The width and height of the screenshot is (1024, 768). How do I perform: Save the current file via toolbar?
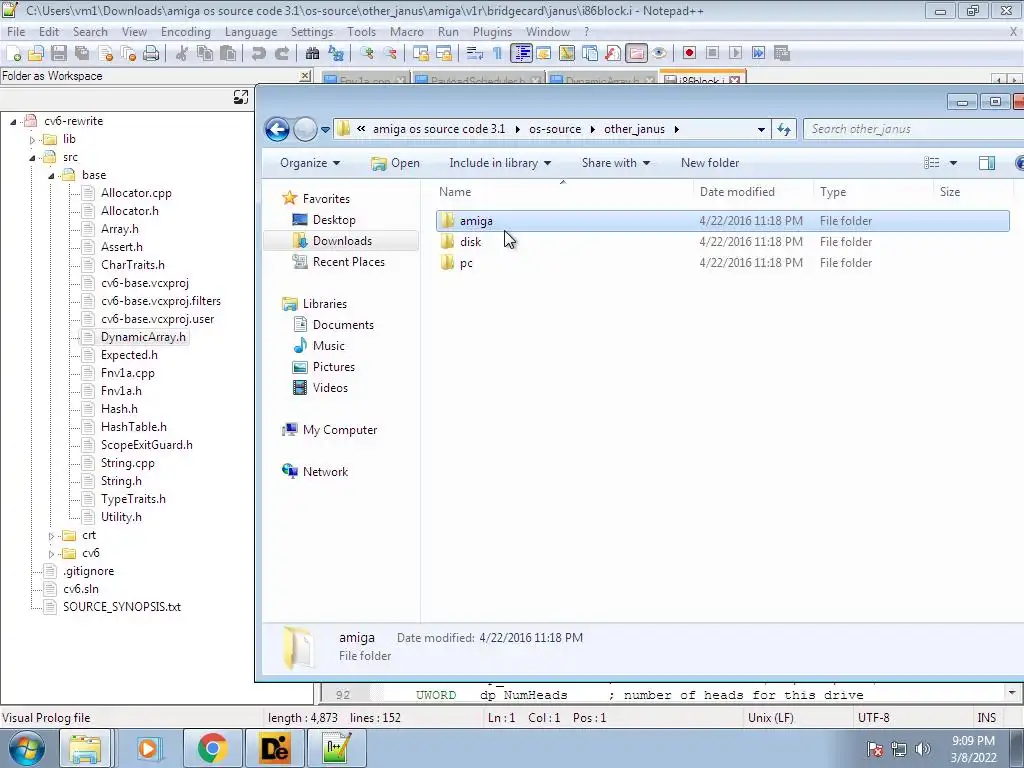click(x=59, y=54)
